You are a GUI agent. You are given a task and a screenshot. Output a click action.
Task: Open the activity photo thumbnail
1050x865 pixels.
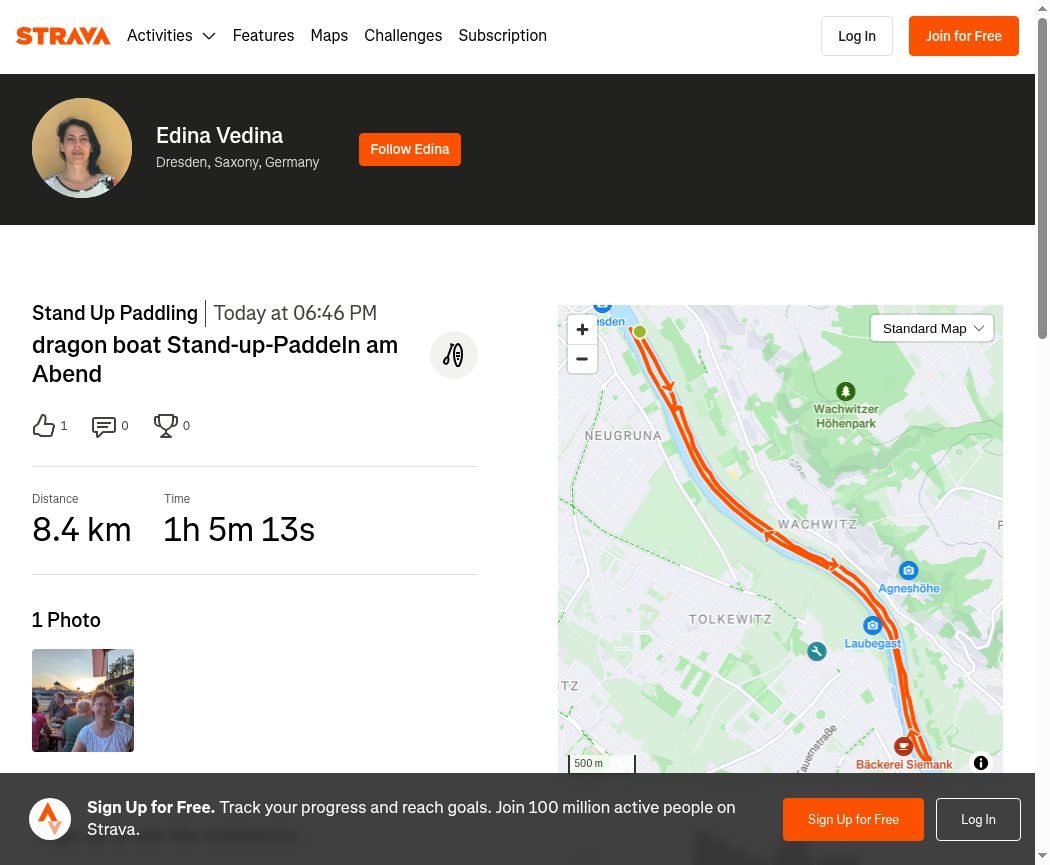point(83,700)
